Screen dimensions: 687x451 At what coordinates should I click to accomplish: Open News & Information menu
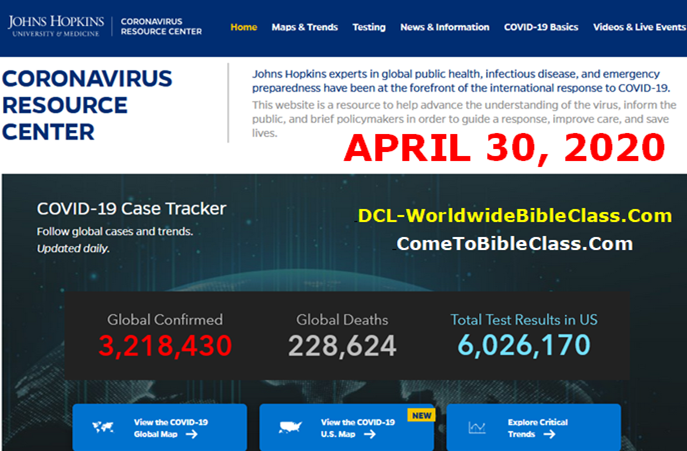coord(445,27)
